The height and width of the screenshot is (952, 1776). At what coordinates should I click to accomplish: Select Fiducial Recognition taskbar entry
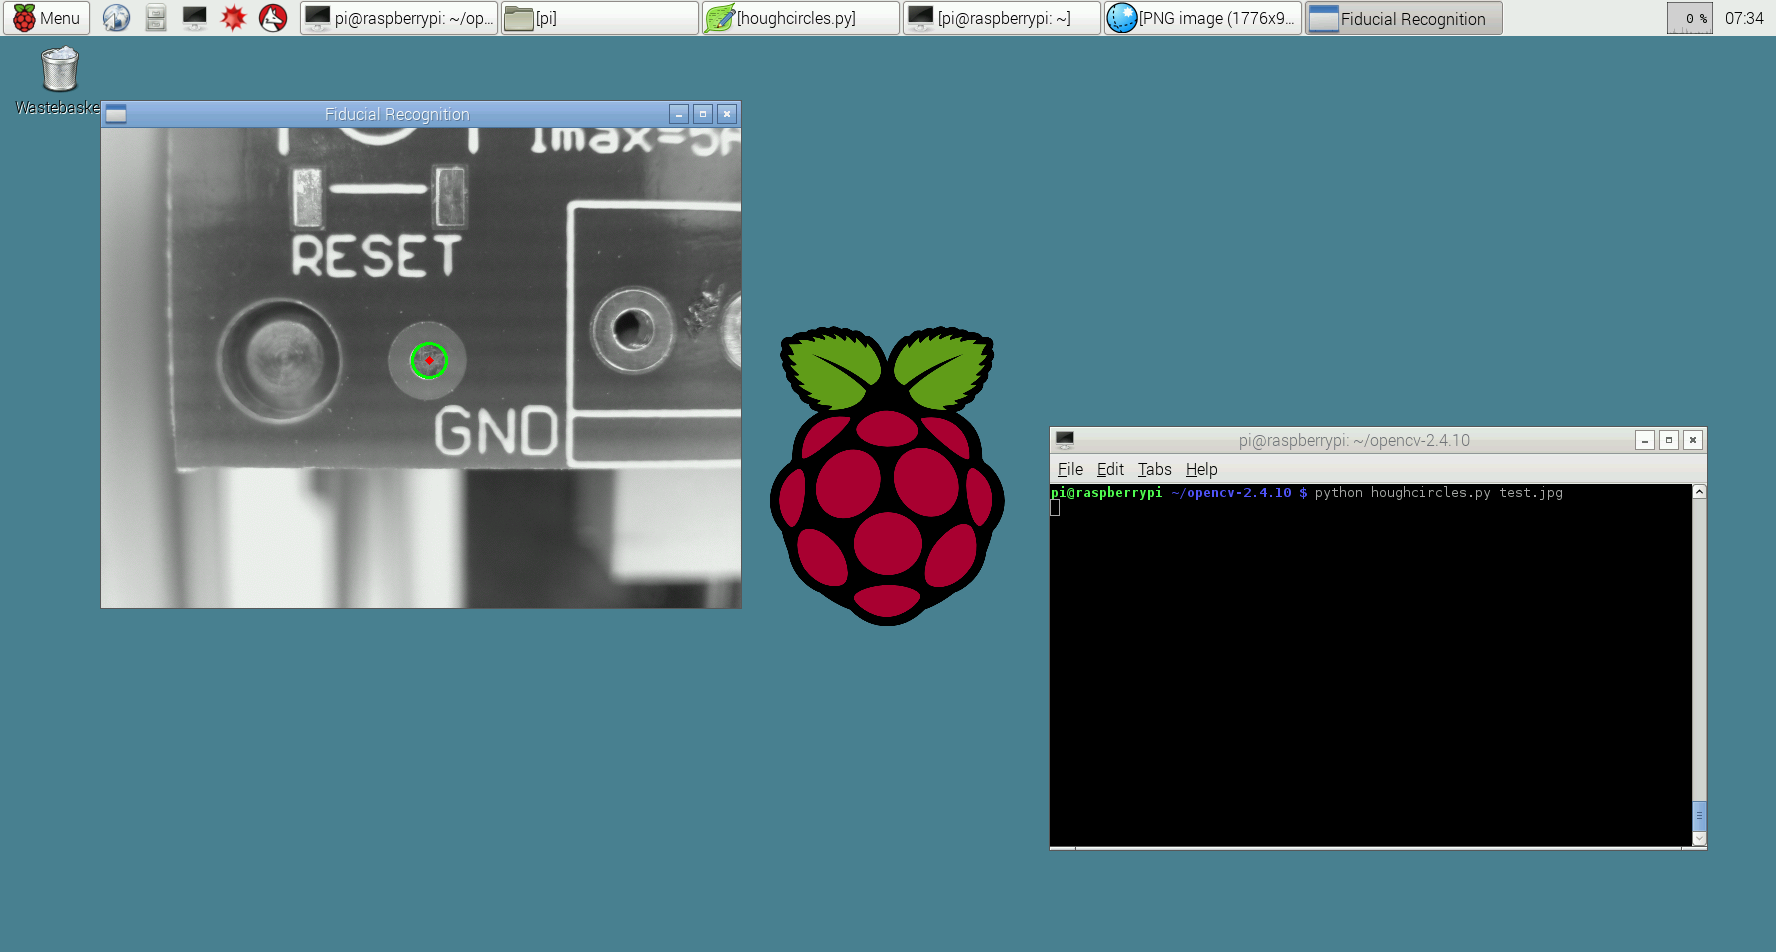click(1404, 18)
